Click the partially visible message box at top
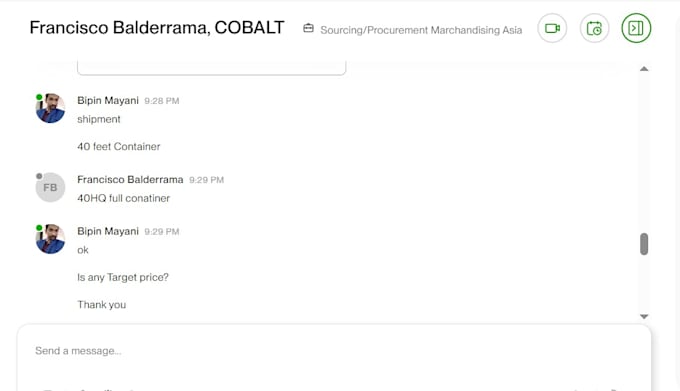 (x=212, y=68)
